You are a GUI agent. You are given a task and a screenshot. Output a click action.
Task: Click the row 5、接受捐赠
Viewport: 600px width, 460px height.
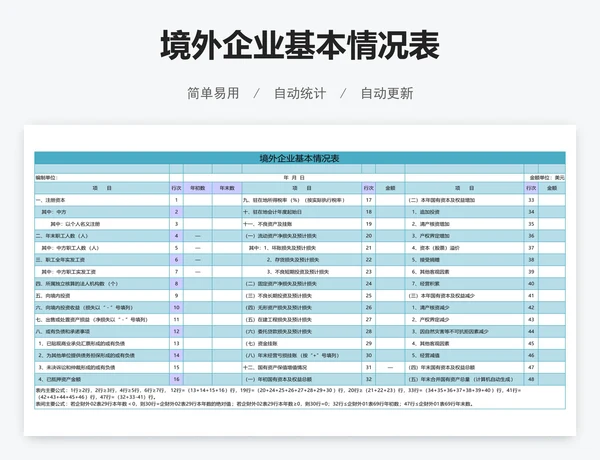point(465,259)
